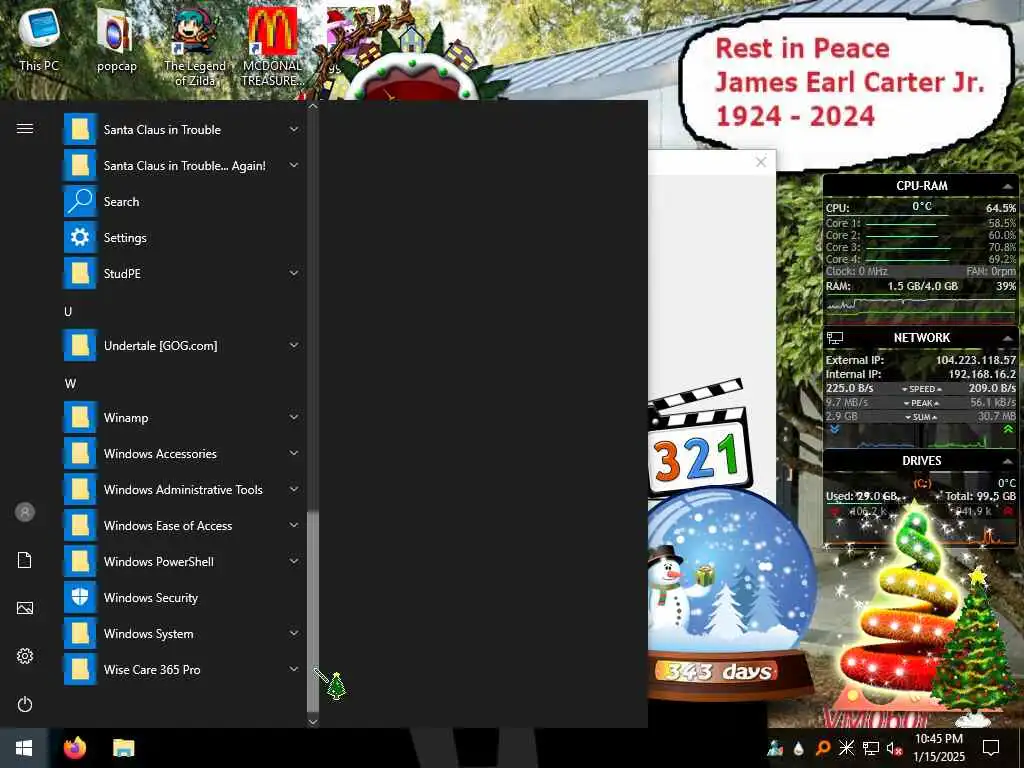The image size is (1024, 768).
Task: Open Pictures from the Start sidebar
Action: coord(25,608)
